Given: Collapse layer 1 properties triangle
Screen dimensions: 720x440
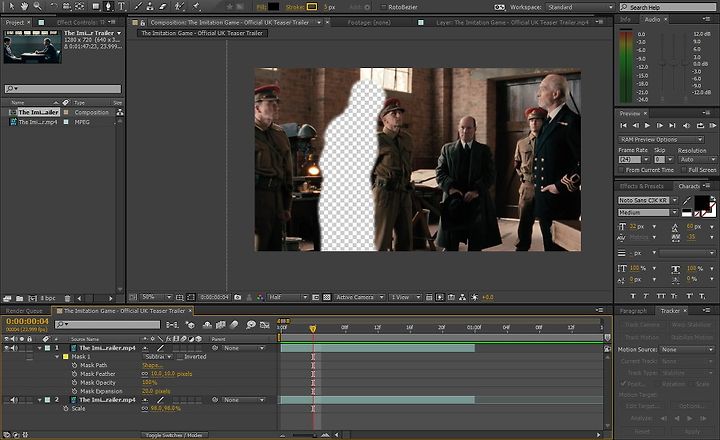Looking at the screenshot, I should [x=39, y=348].
